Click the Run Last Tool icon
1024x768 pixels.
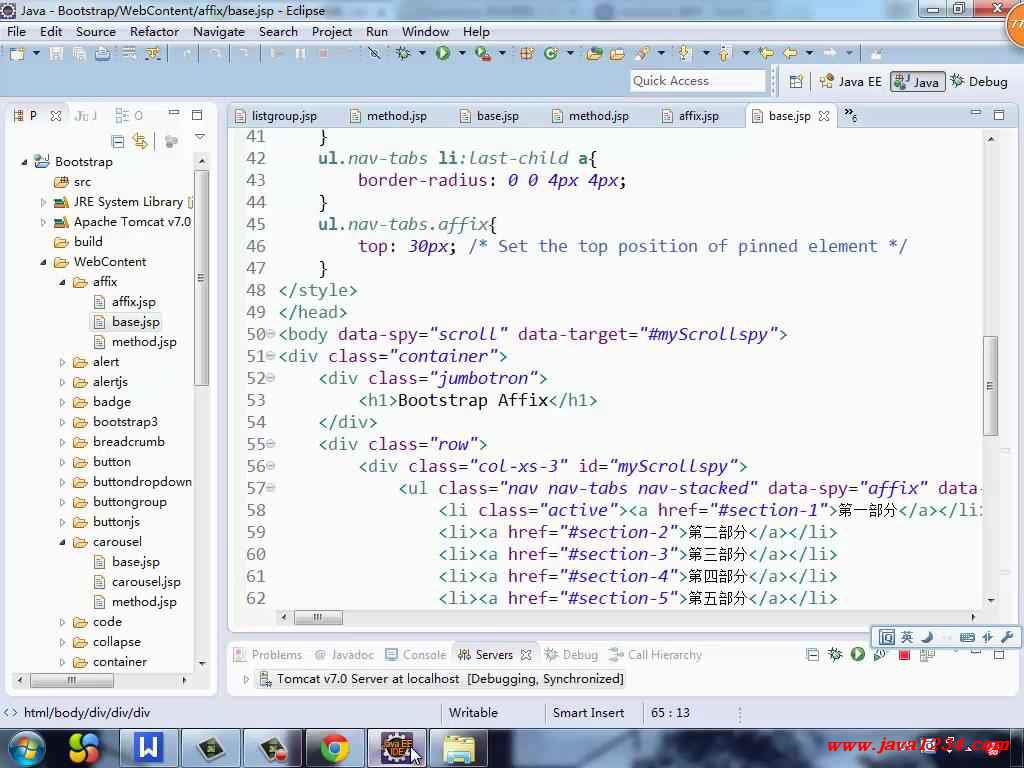(483, 54)
